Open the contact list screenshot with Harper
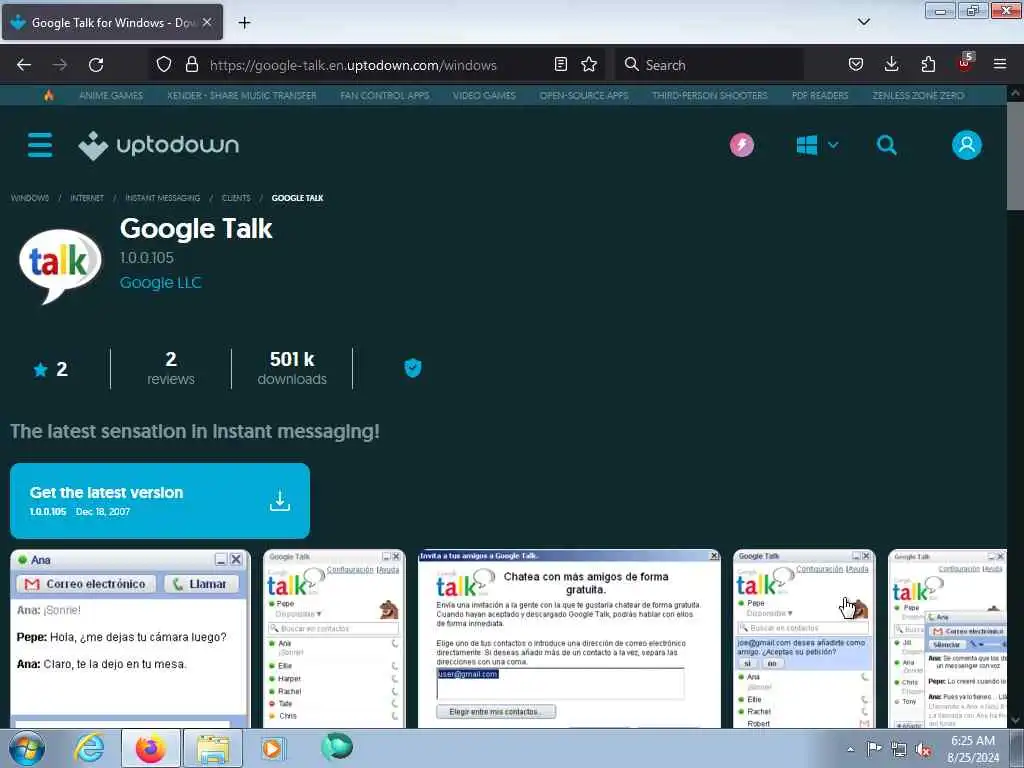 coord(334,639)
